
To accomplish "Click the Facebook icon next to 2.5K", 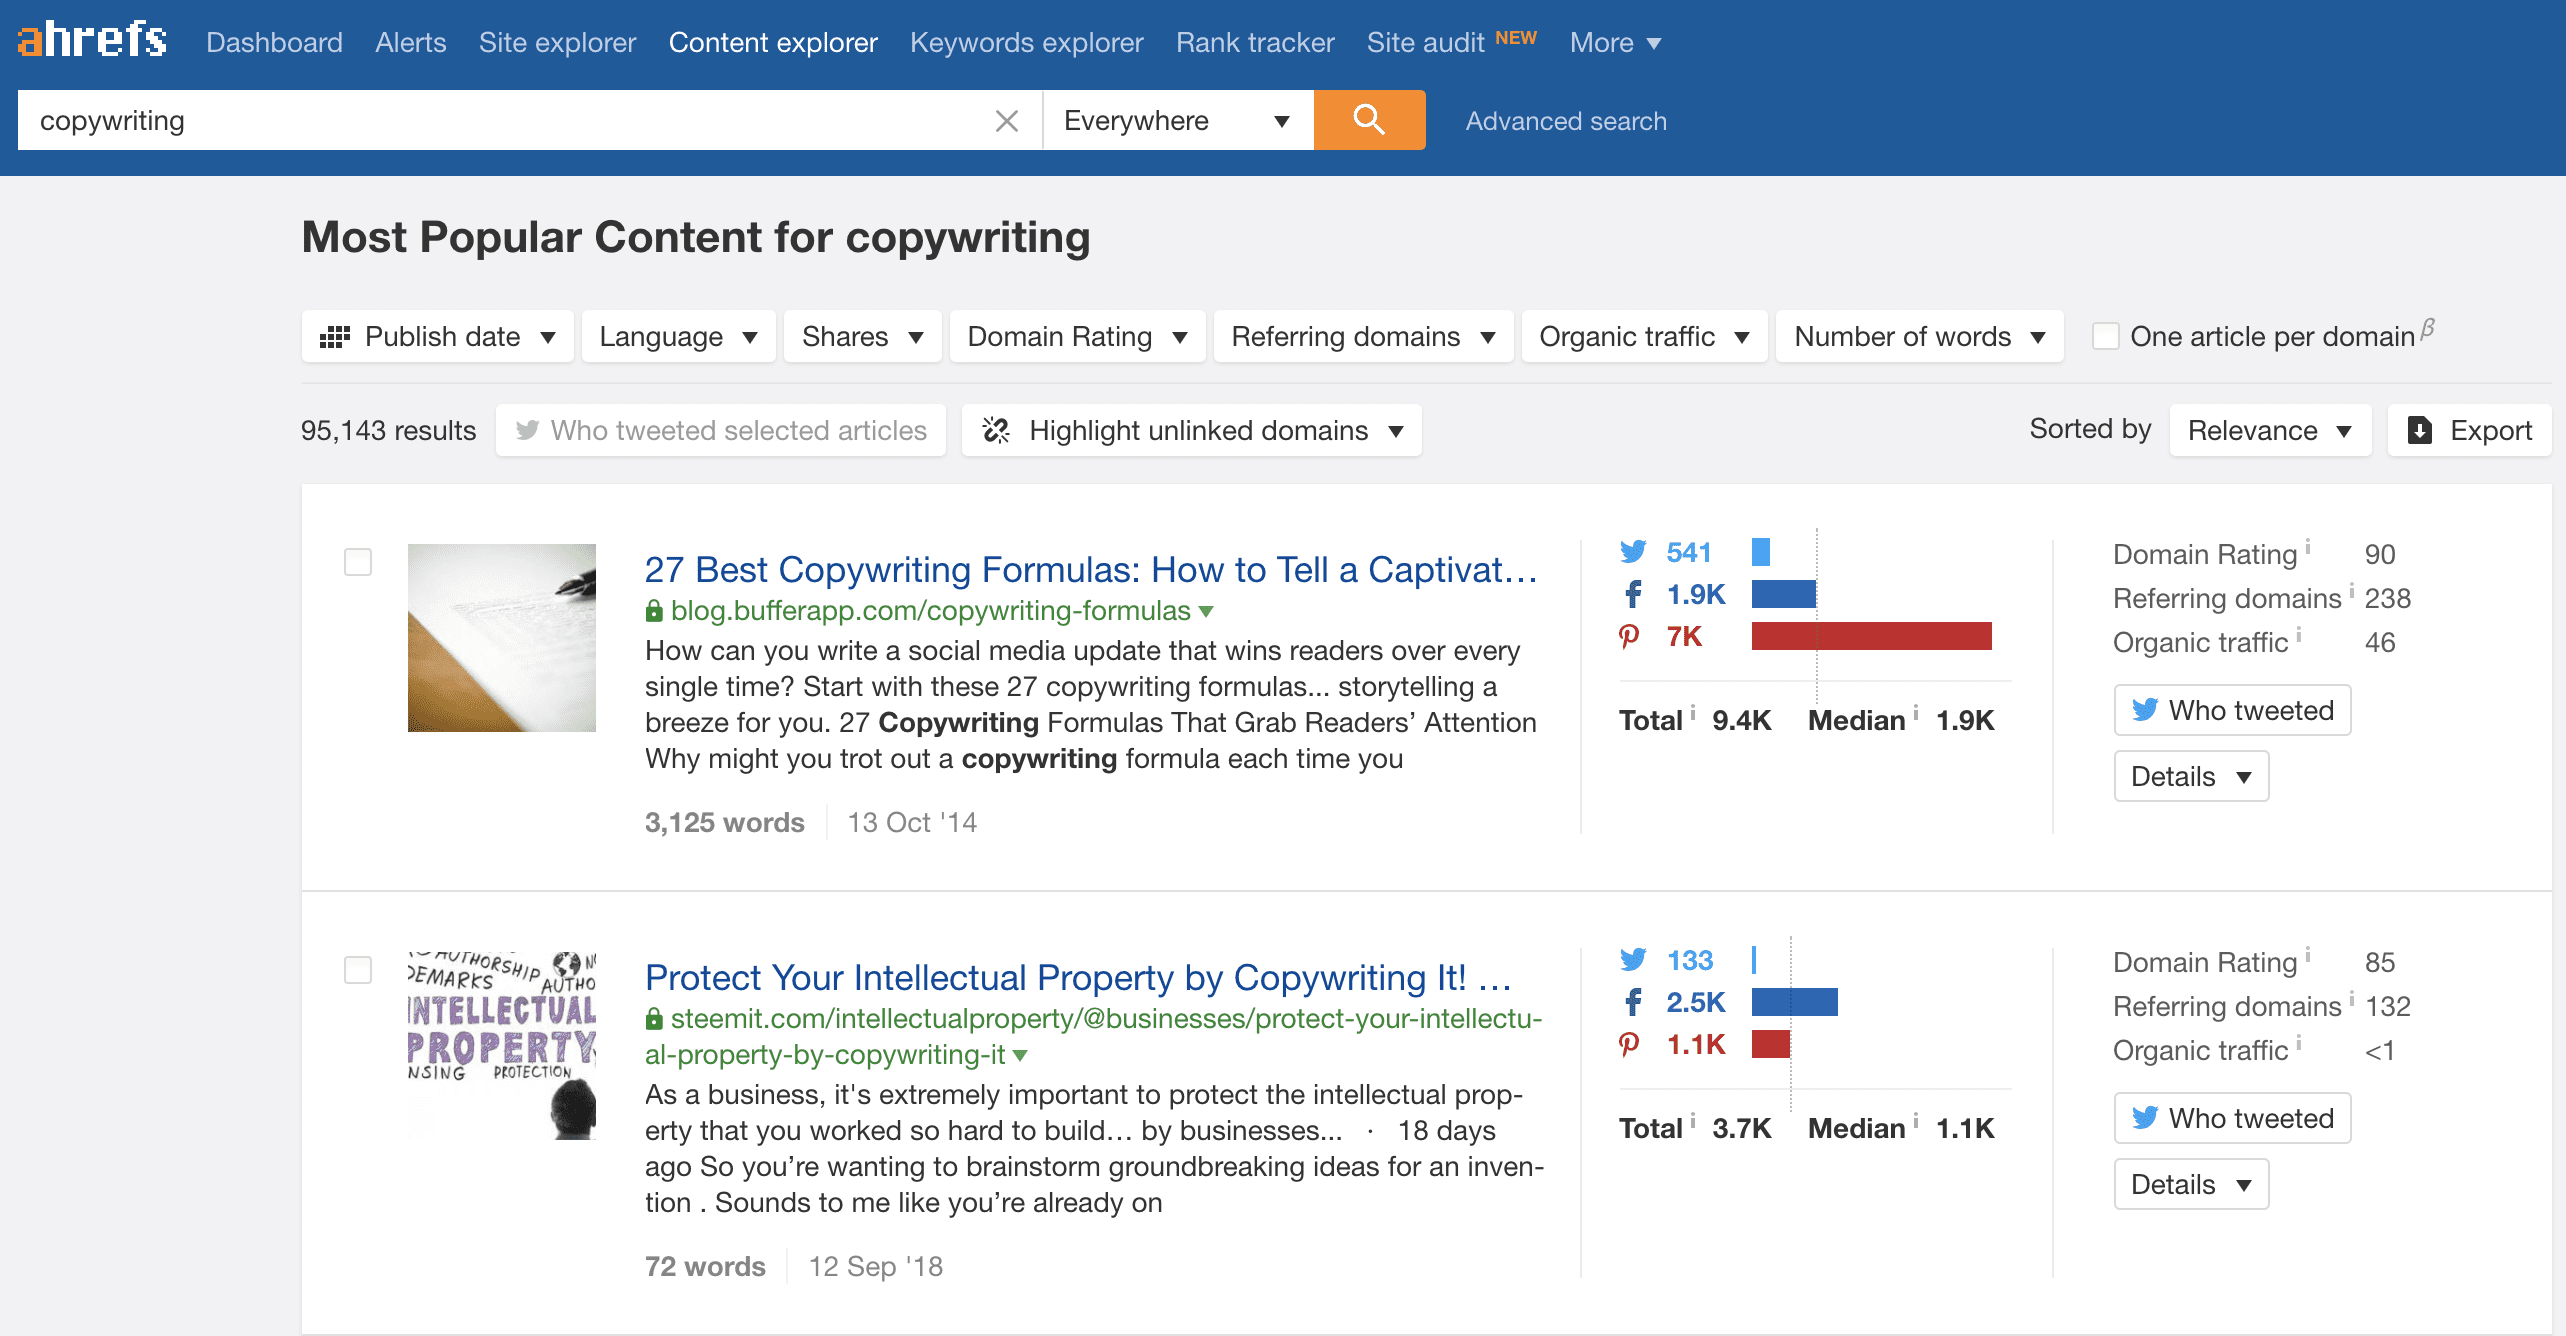I will (1633, 1002).
